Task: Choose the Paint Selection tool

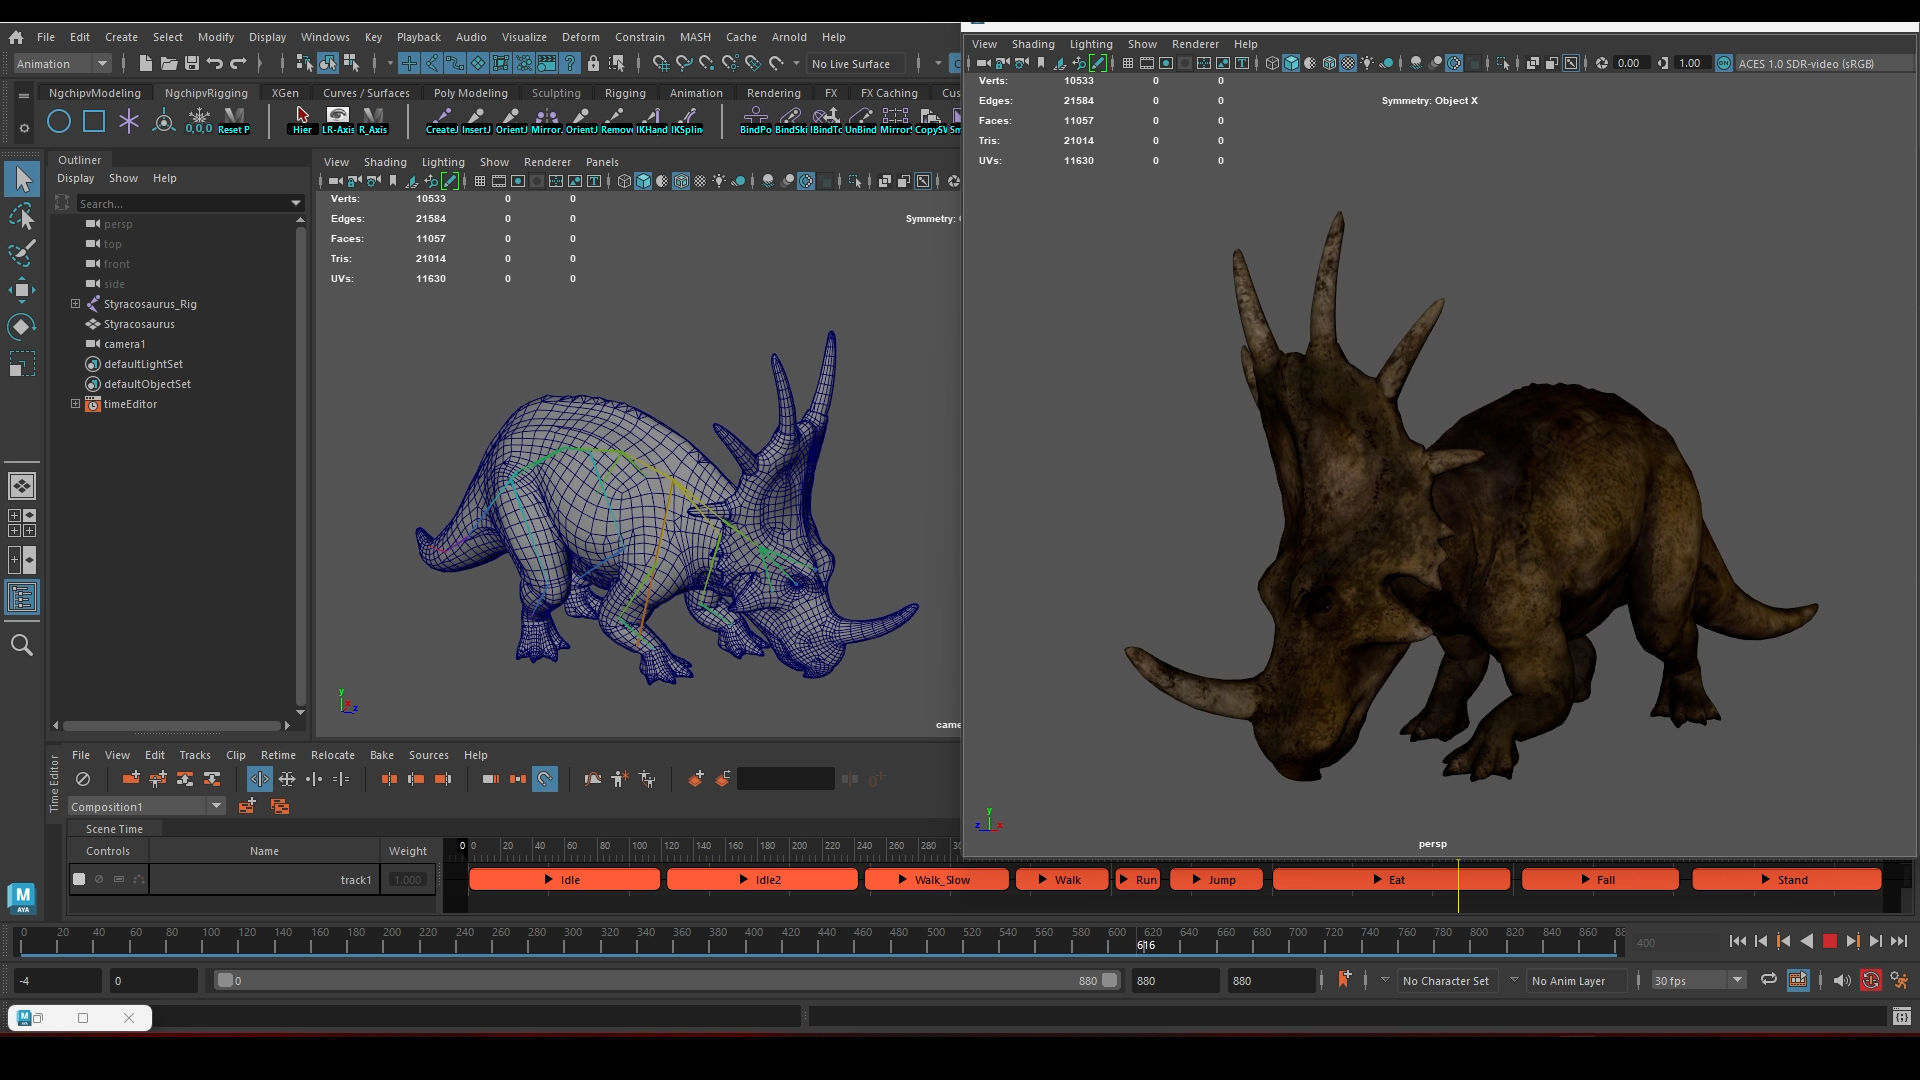Action: pyautogui.click(x=22, y=253)
